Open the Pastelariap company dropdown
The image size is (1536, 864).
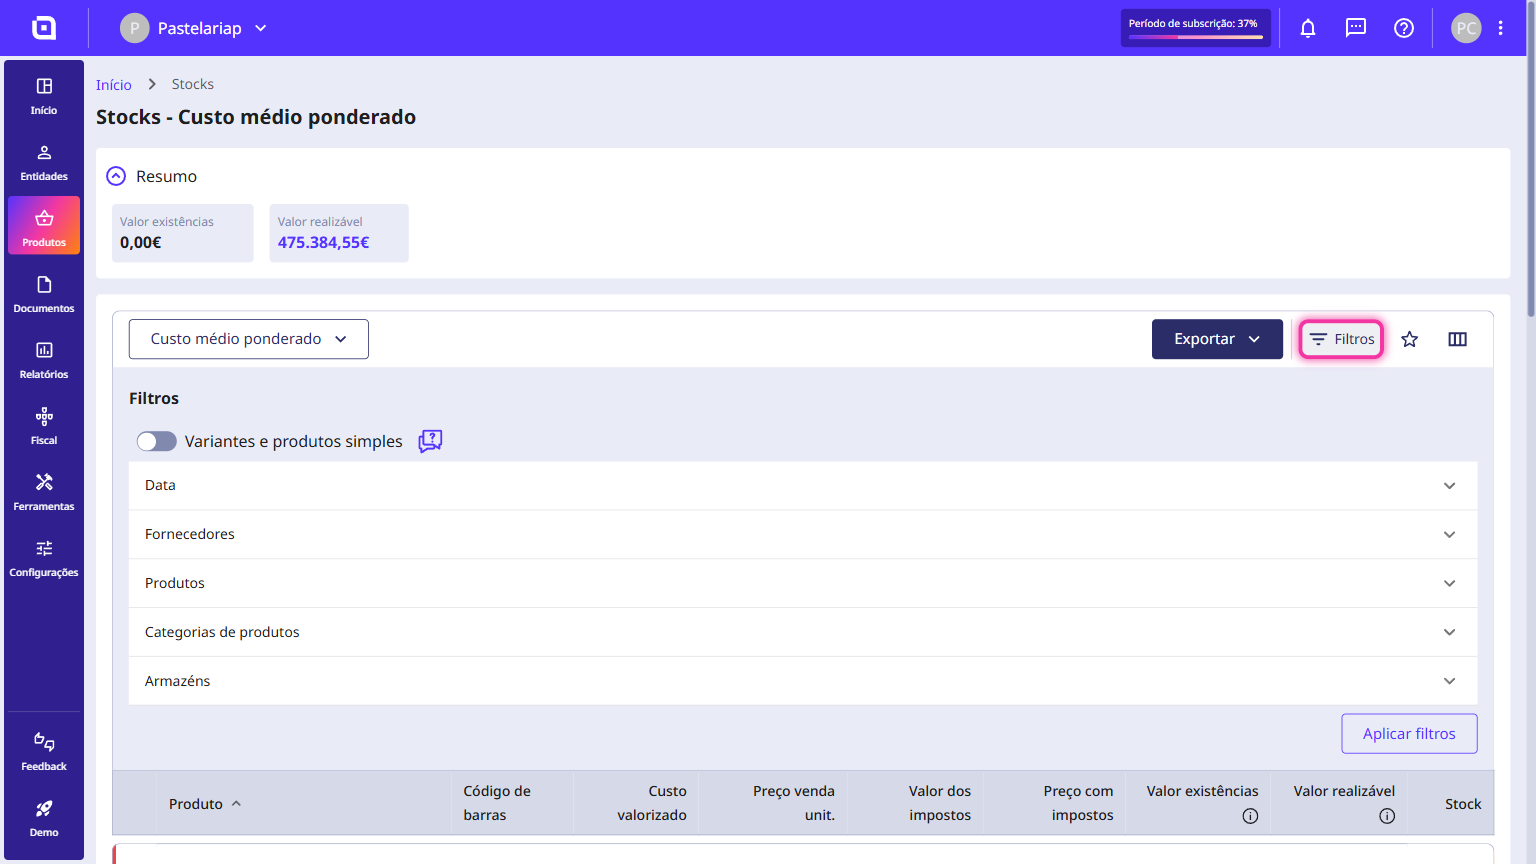click(x=194, y=28)
